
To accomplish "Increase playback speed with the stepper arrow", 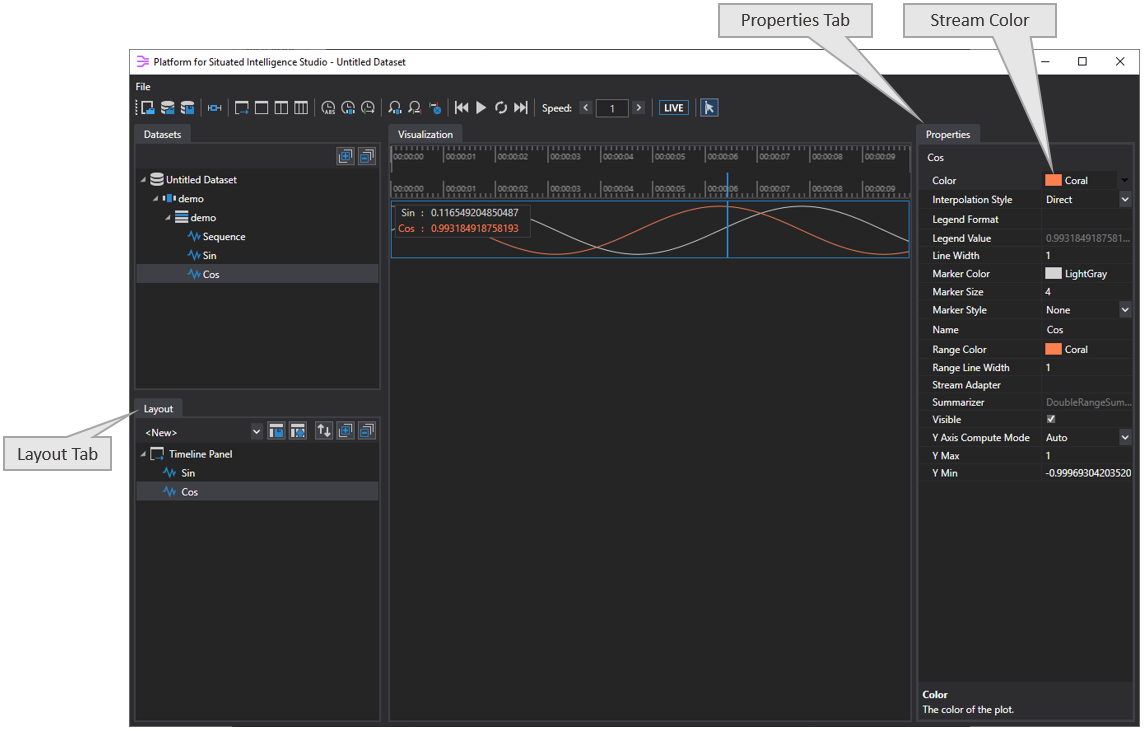I will (638, 107).
